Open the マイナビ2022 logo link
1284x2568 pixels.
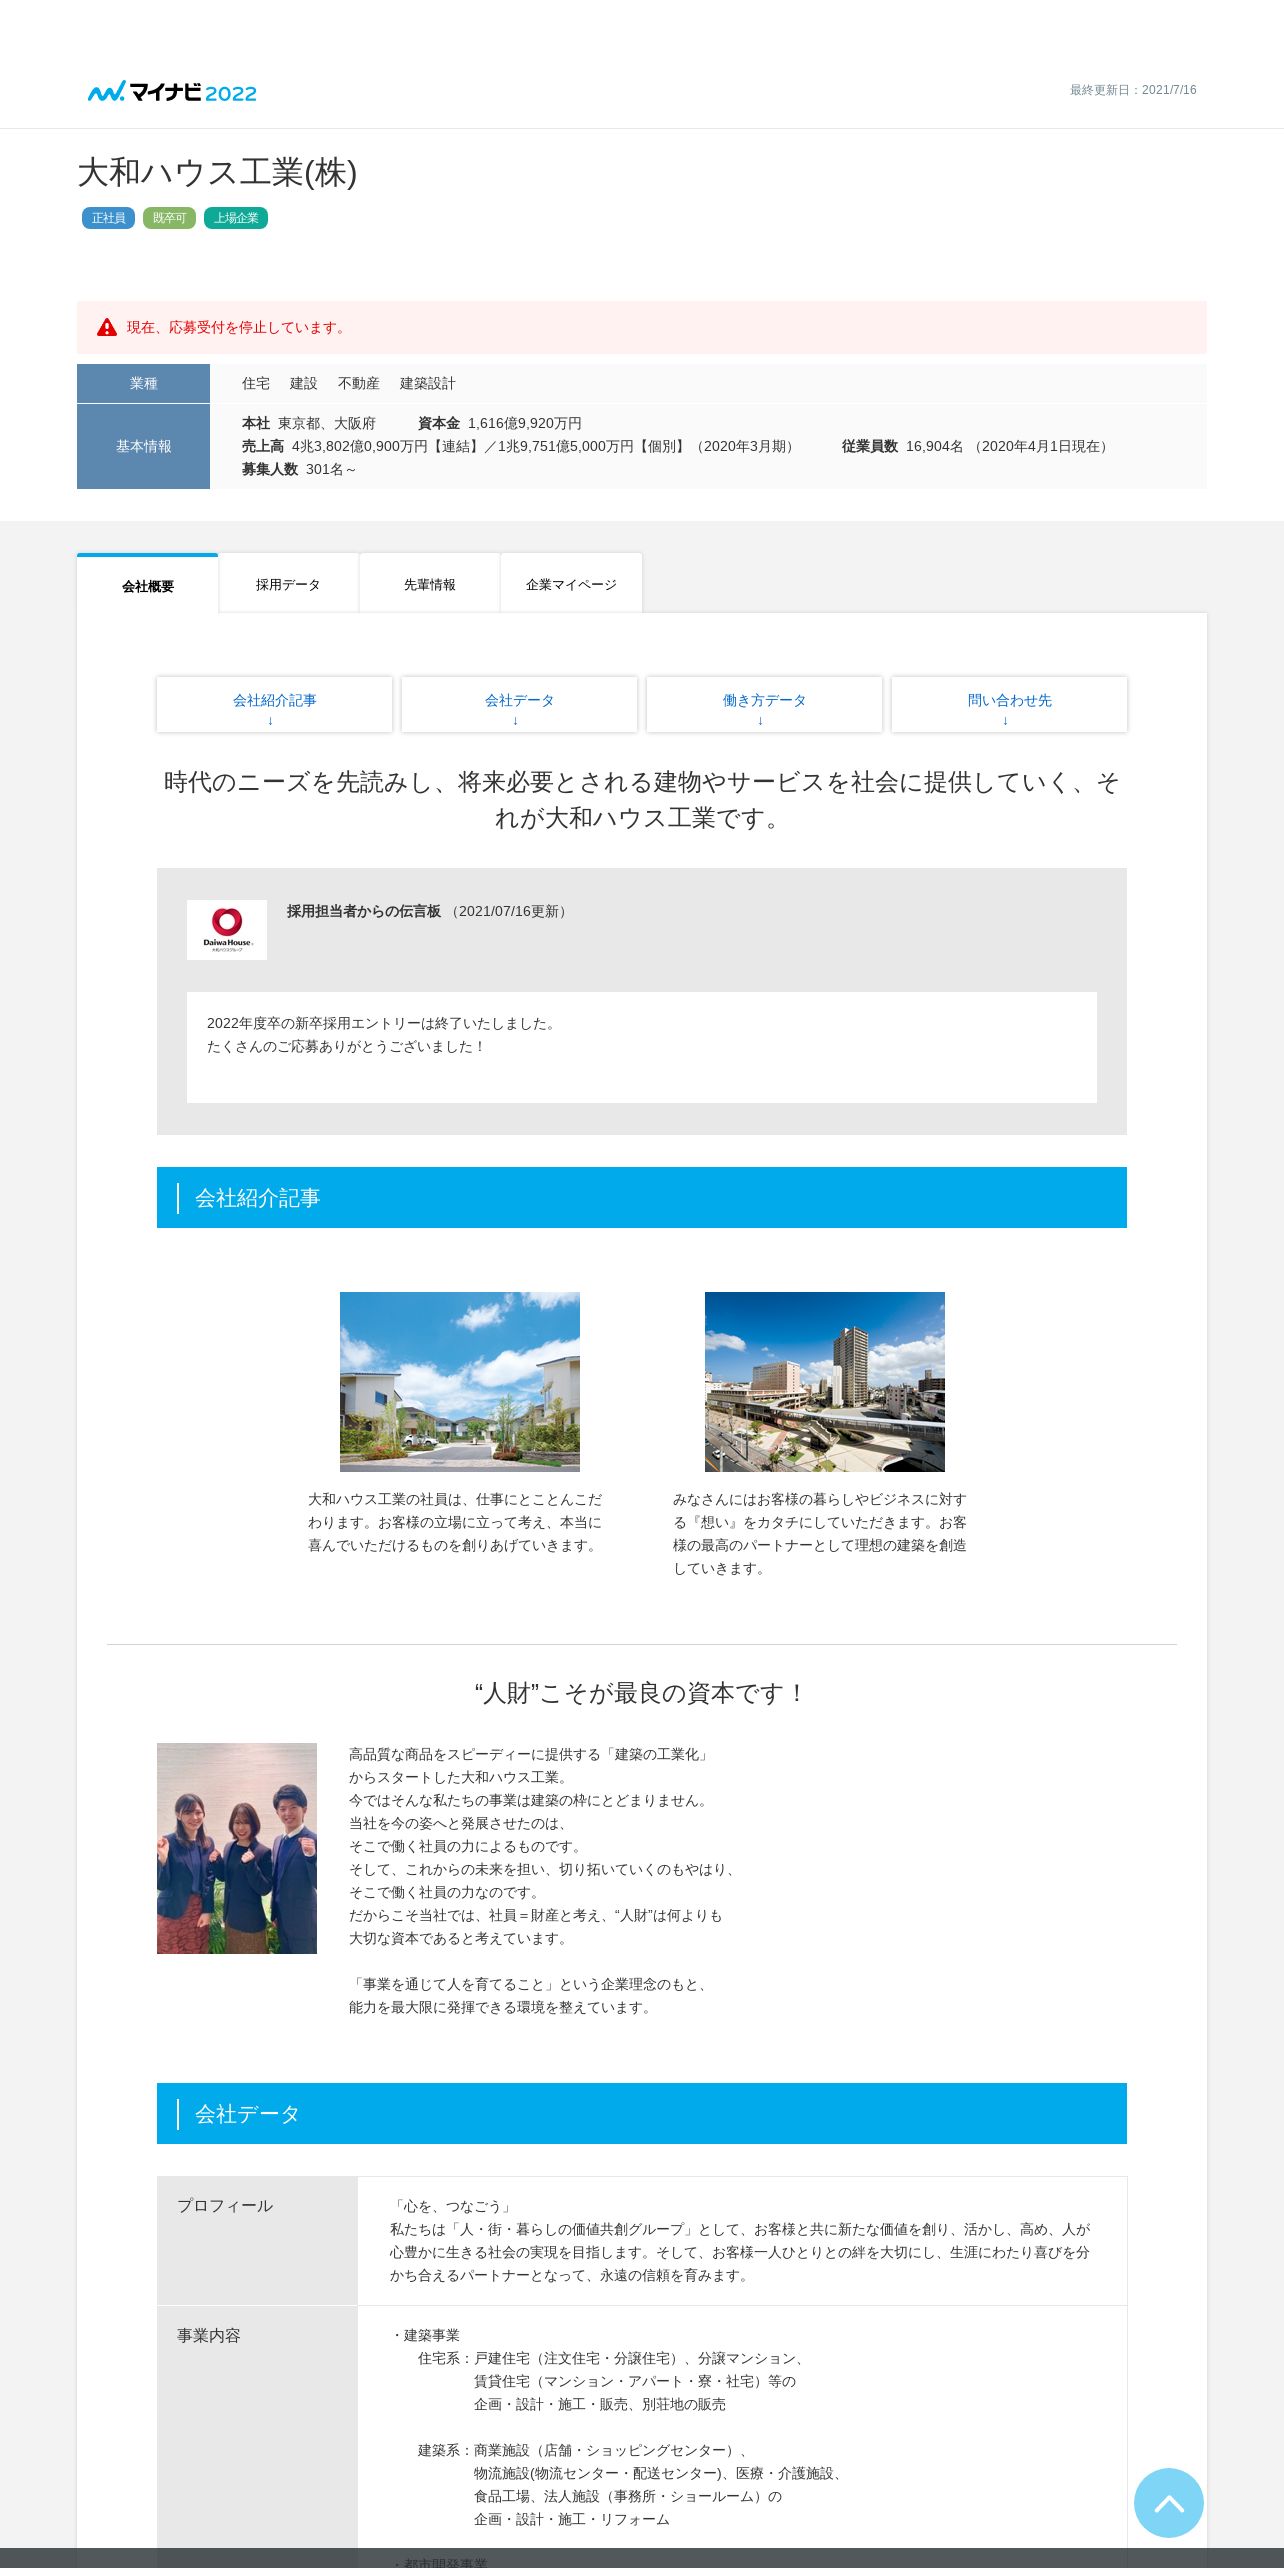(x=172, y=92)
